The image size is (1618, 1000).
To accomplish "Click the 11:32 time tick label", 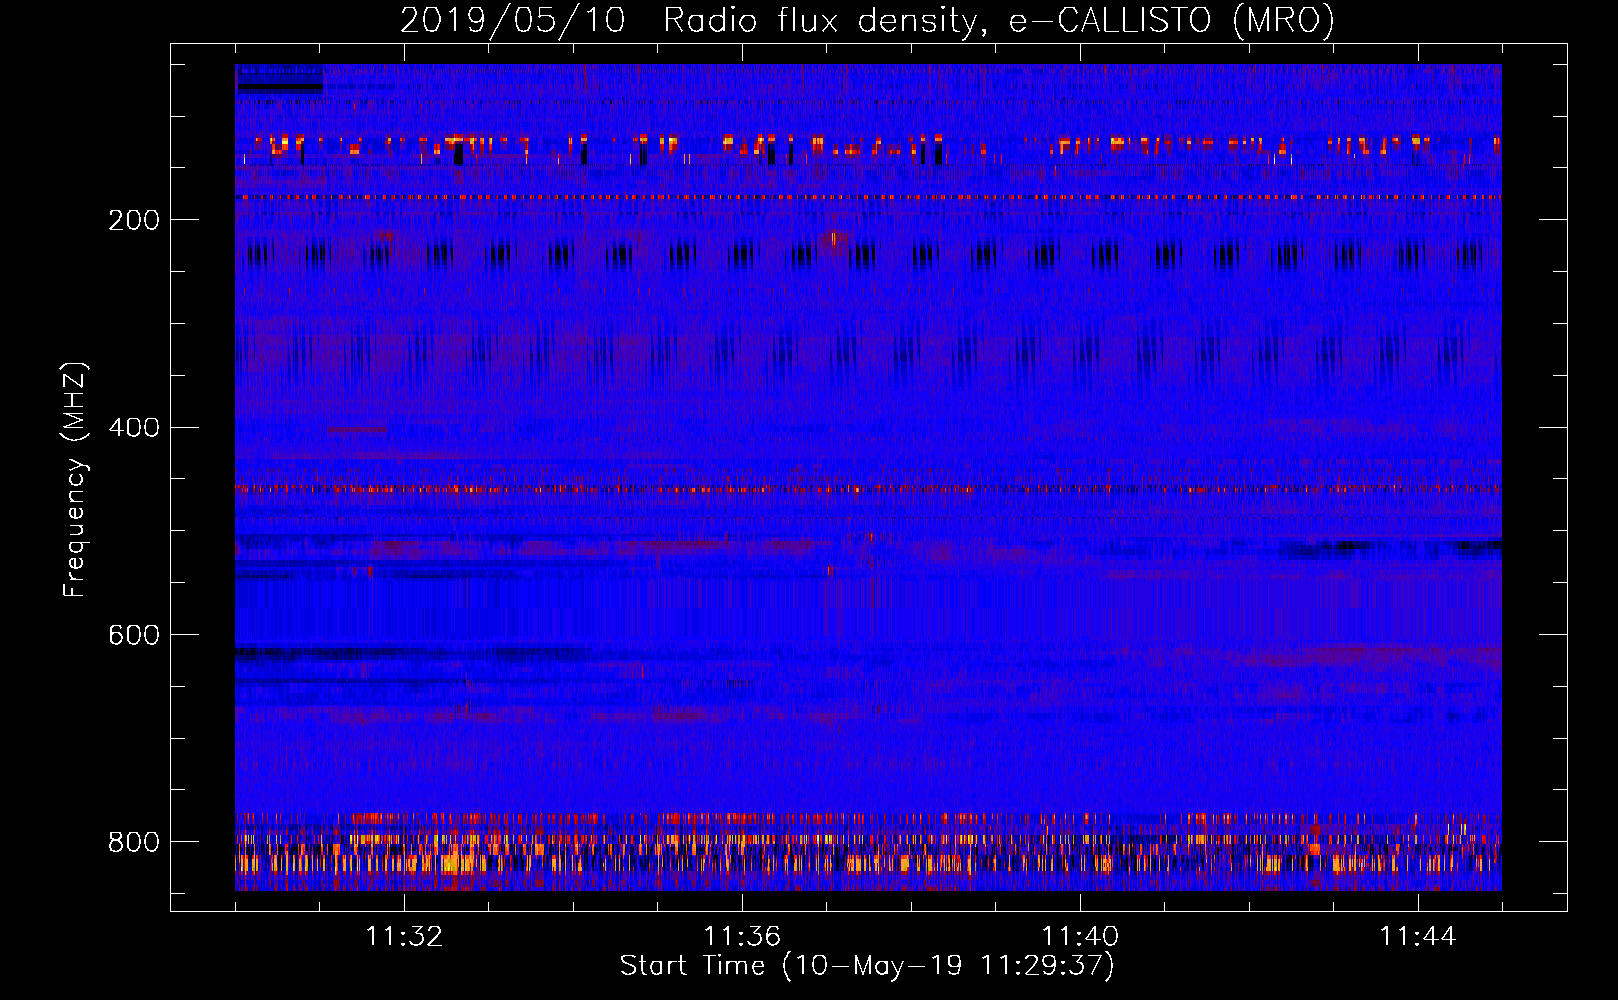I will tap(404, 937).
